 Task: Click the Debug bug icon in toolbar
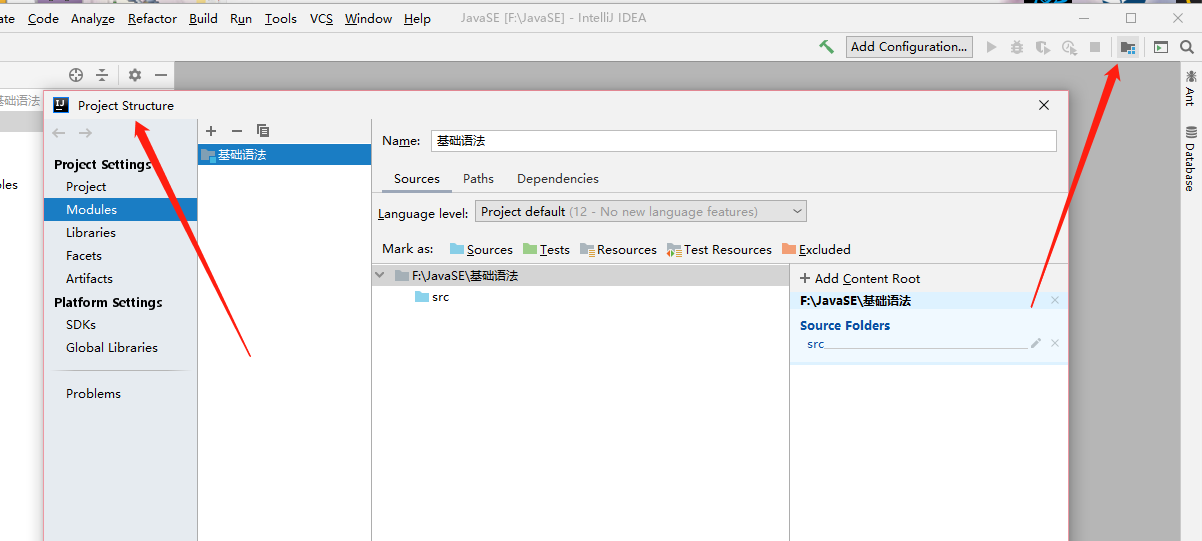(x=1017, y=47)
